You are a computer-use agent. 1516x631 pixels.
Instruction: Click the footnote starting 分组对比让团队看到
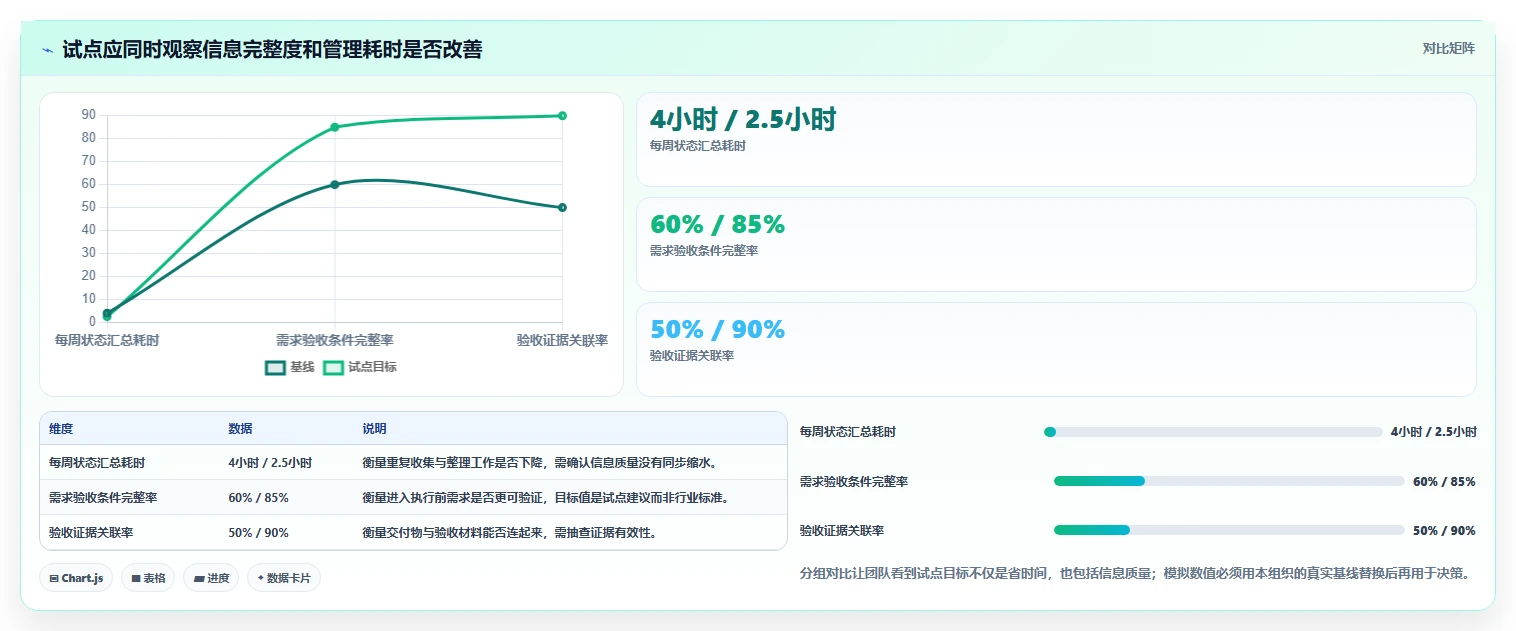(1134, 574)
